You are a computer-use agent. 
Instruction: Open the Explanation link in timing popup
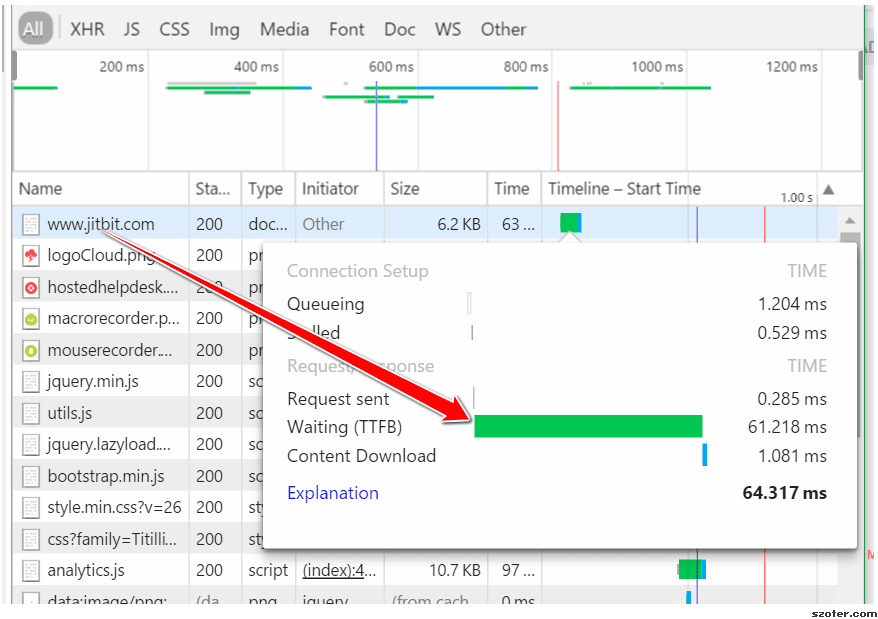click(332, 493)
